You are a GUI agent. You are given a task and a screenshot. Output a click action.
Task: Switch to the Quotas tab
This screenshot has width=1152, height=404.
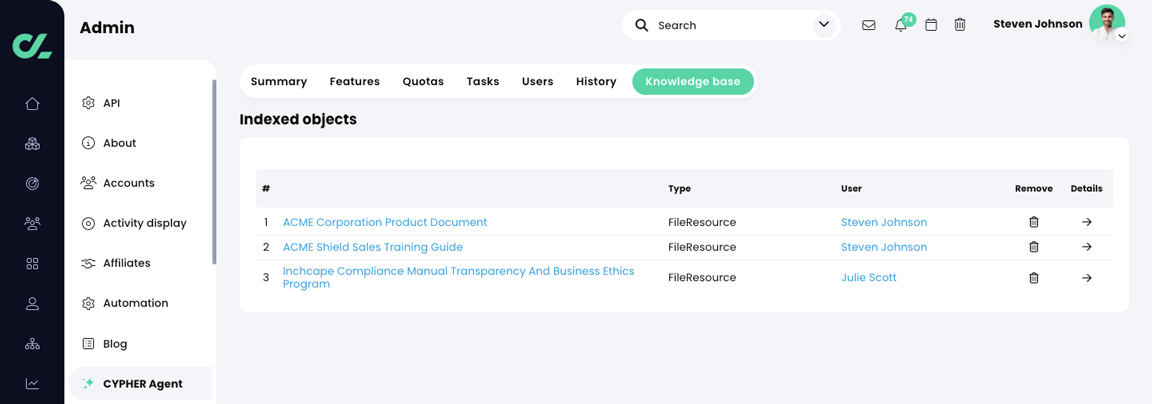pos(423,82)
